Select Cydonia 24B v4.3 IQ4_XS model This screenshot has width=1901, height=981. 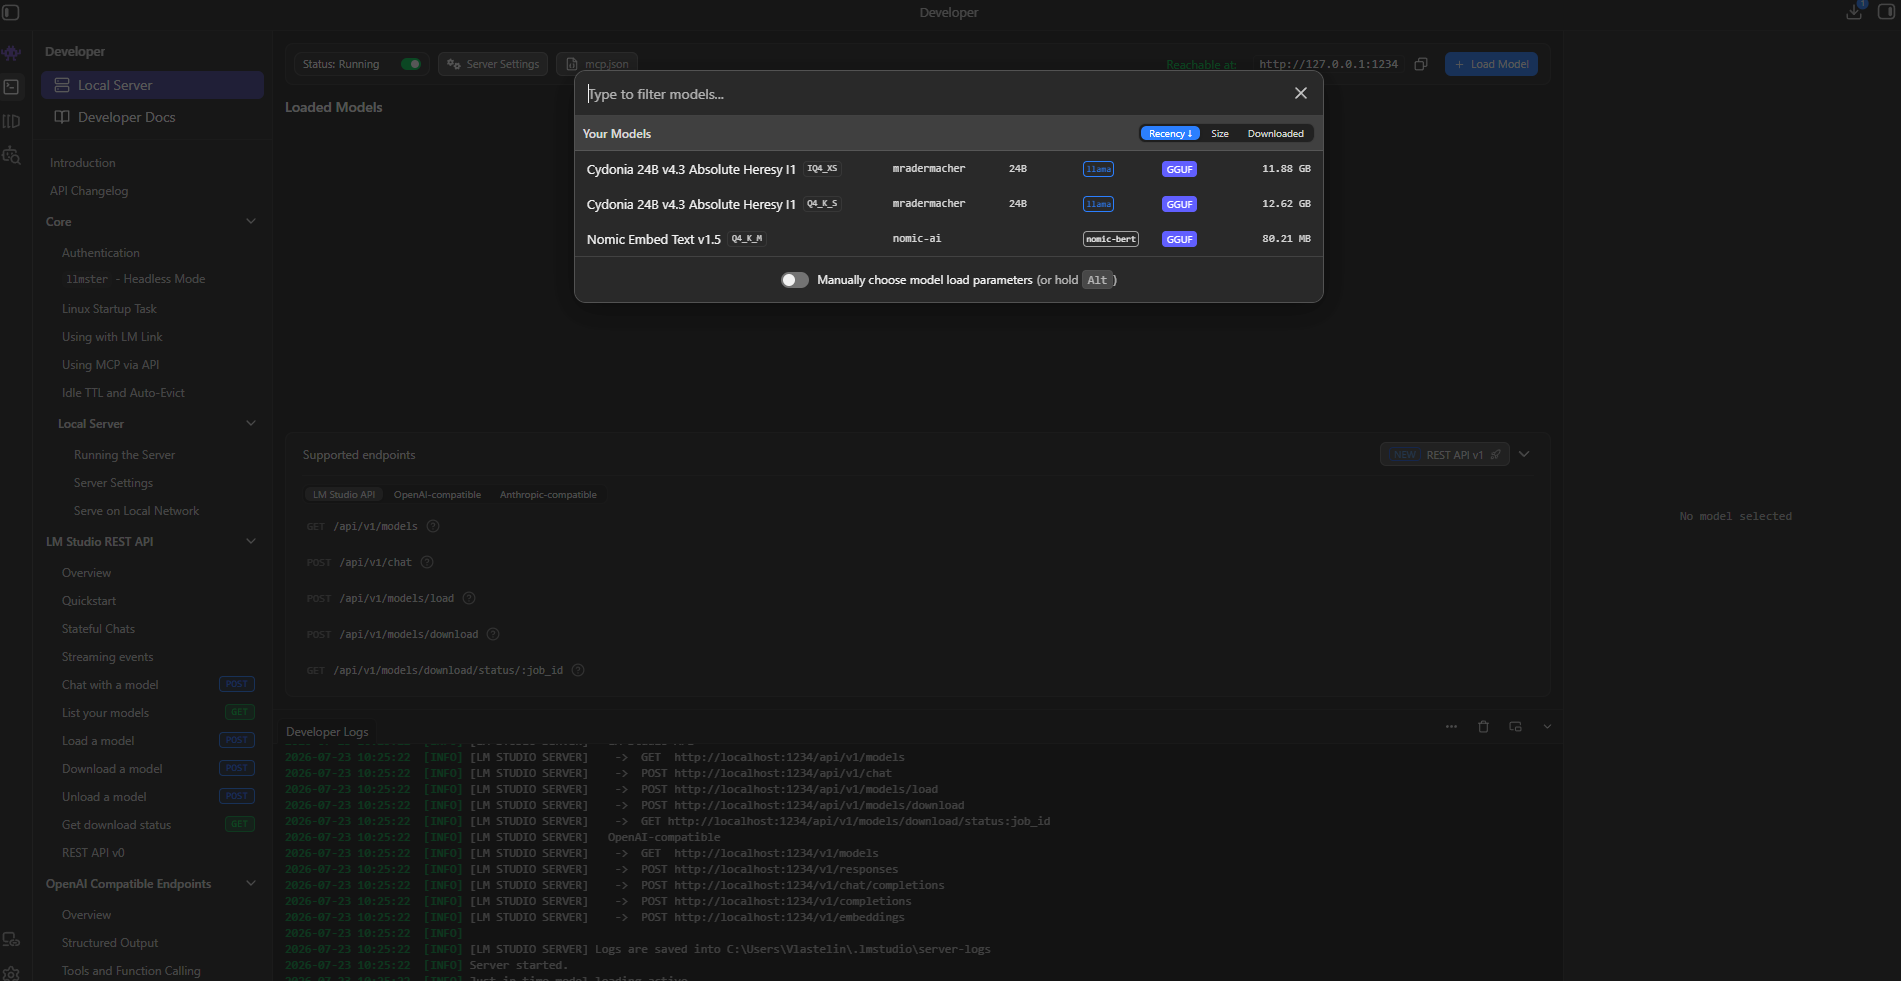click(x=948, y=169)
